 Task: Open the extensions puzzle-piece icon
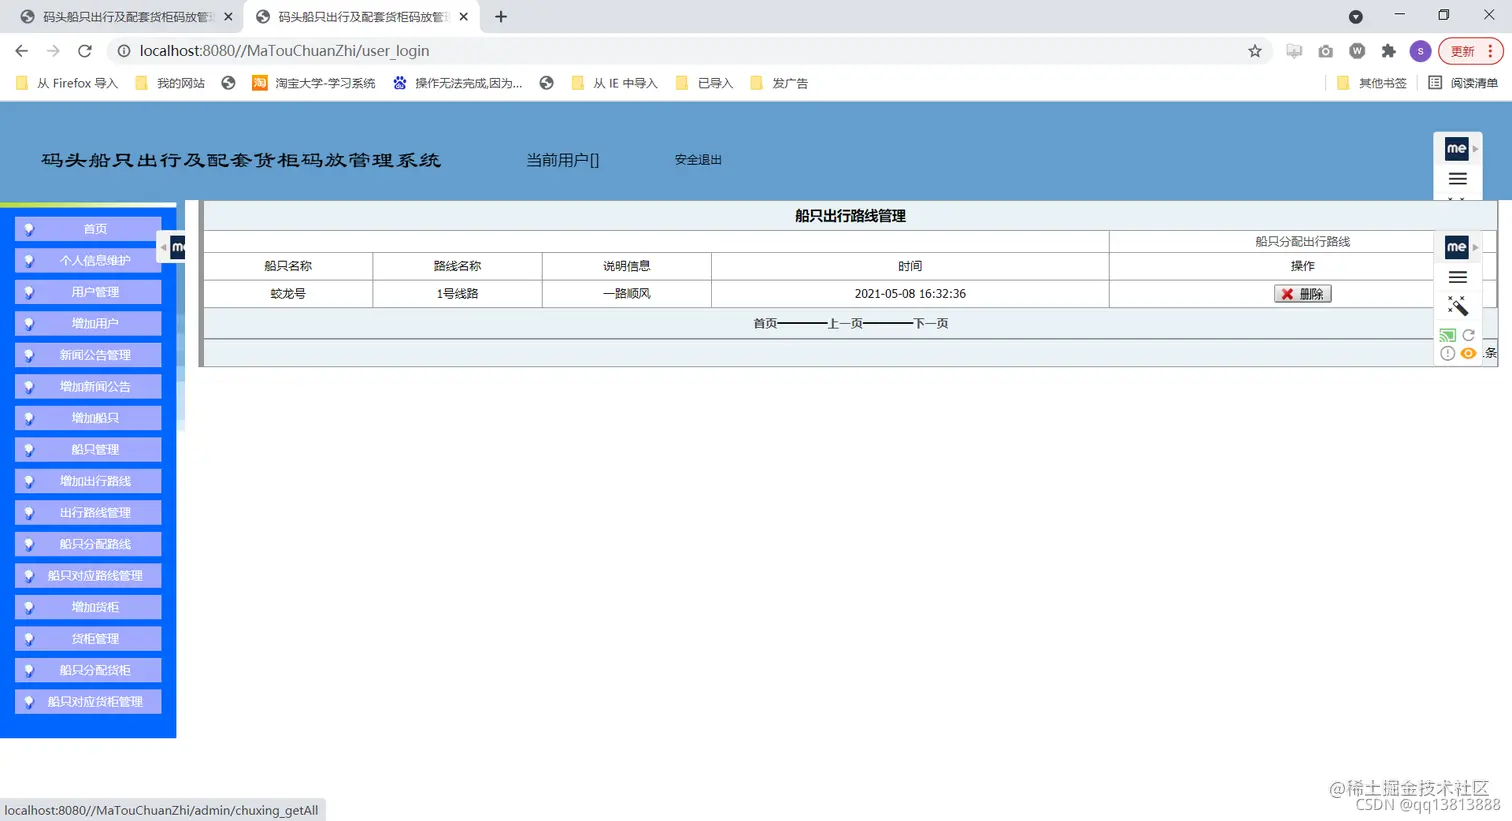pyautogui.click(x=1389, y=51)
